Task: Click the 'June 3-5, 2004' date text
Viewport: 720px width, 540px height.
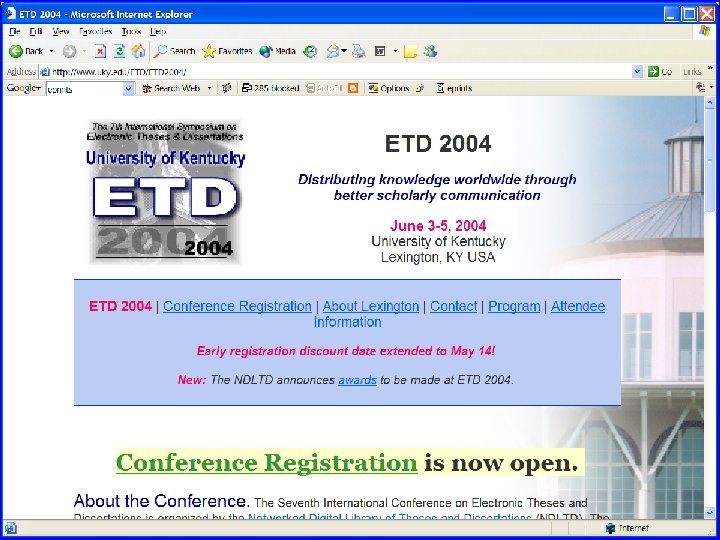Action: pyautogui.click(x=438, y=226)
